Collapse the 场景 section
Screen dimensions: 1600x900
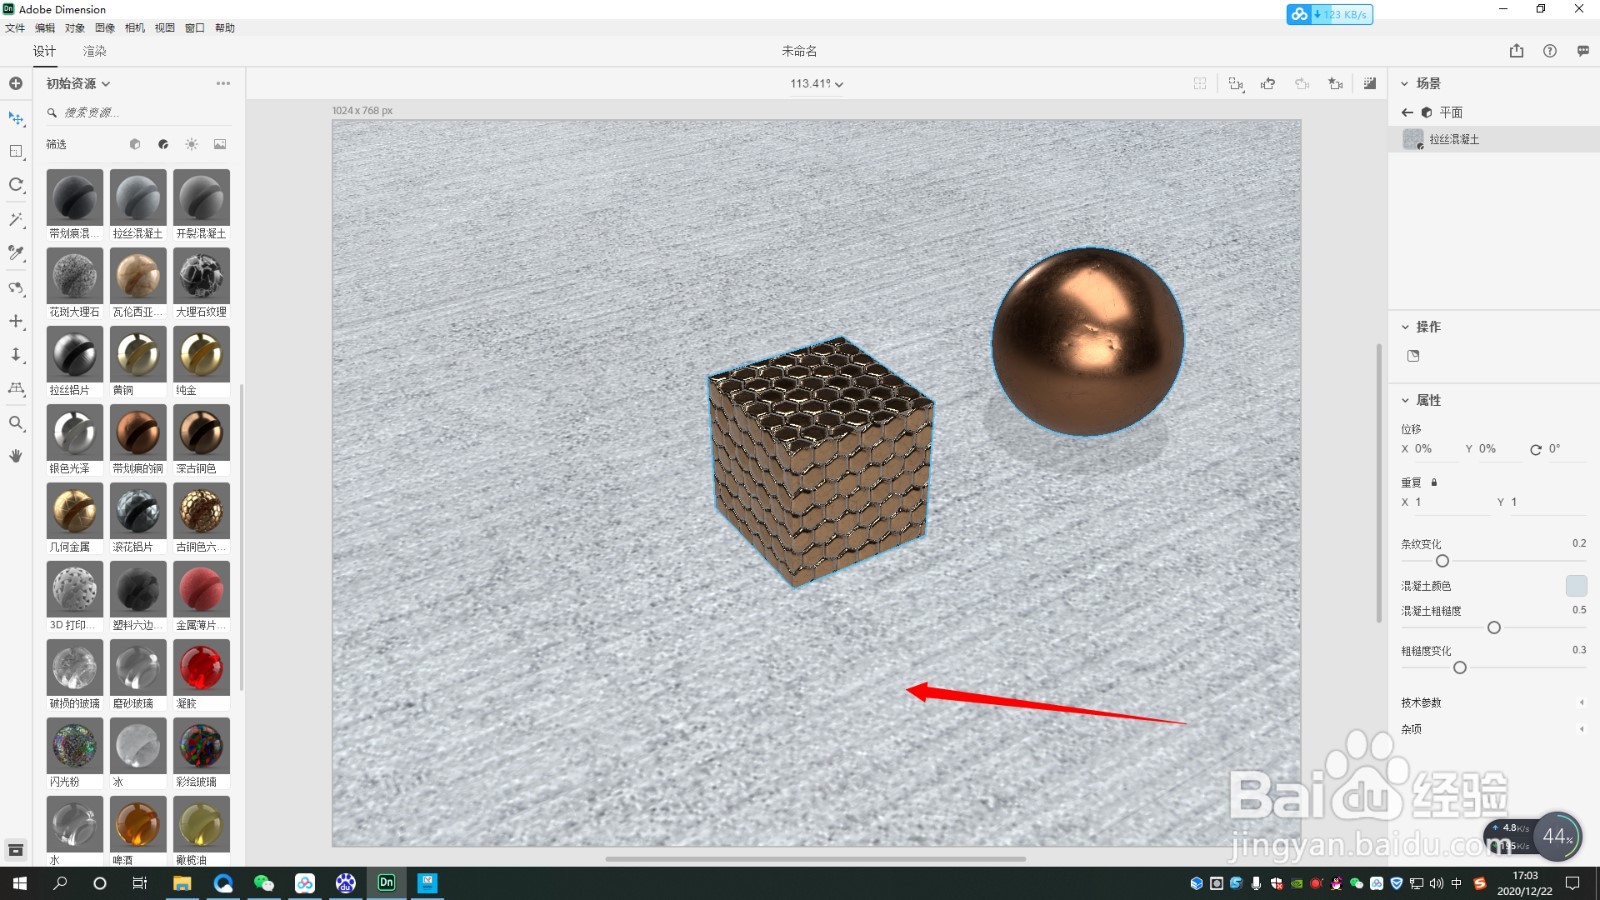click(1405, 84)
